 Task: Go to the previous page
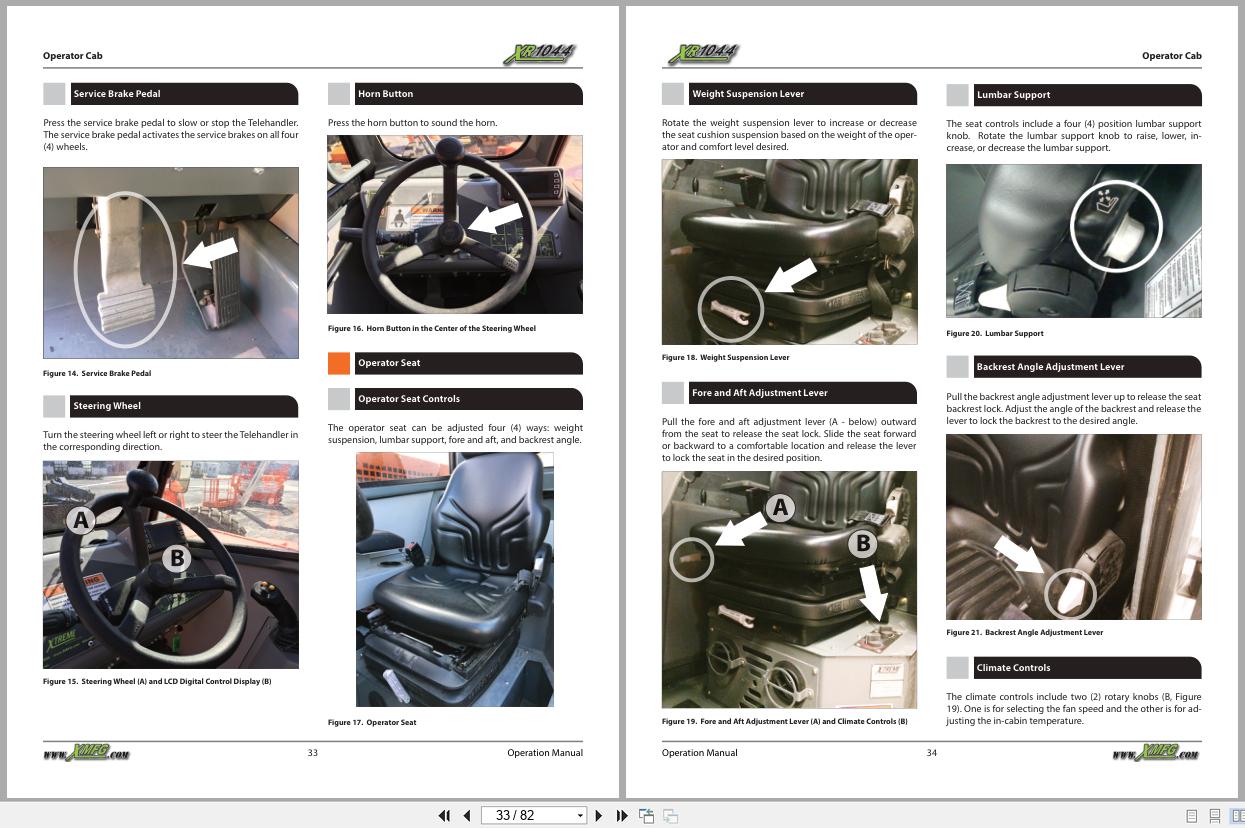coord(466,816)
